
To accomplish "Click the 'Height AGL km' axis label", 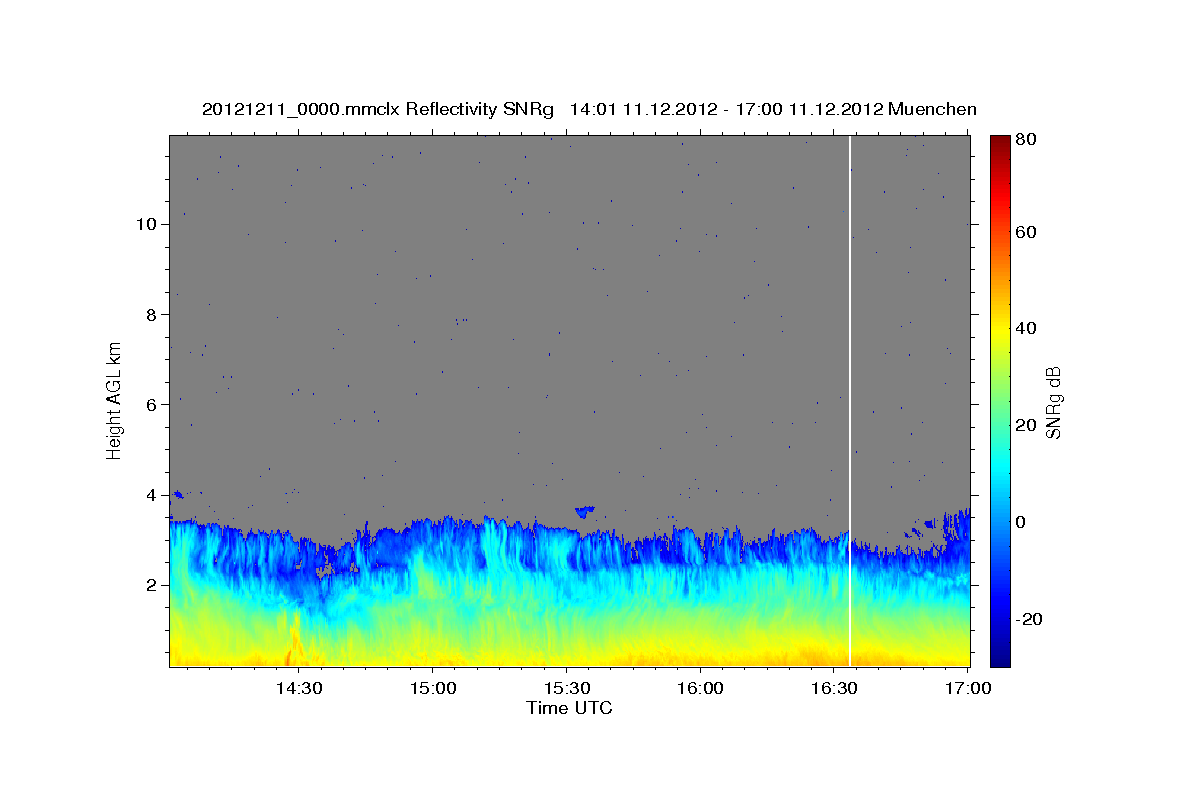I will pos(114,400).
